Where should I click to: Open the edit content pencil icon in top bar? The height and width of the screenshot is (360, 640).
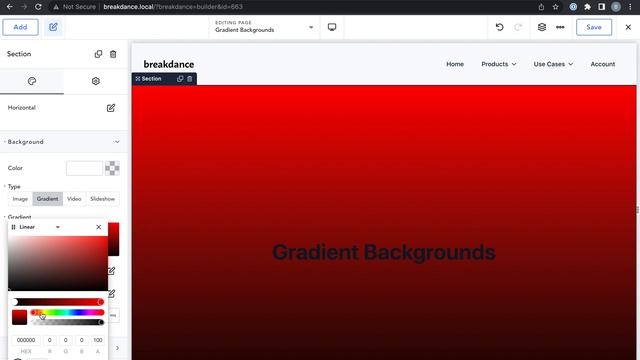(53, 27)
